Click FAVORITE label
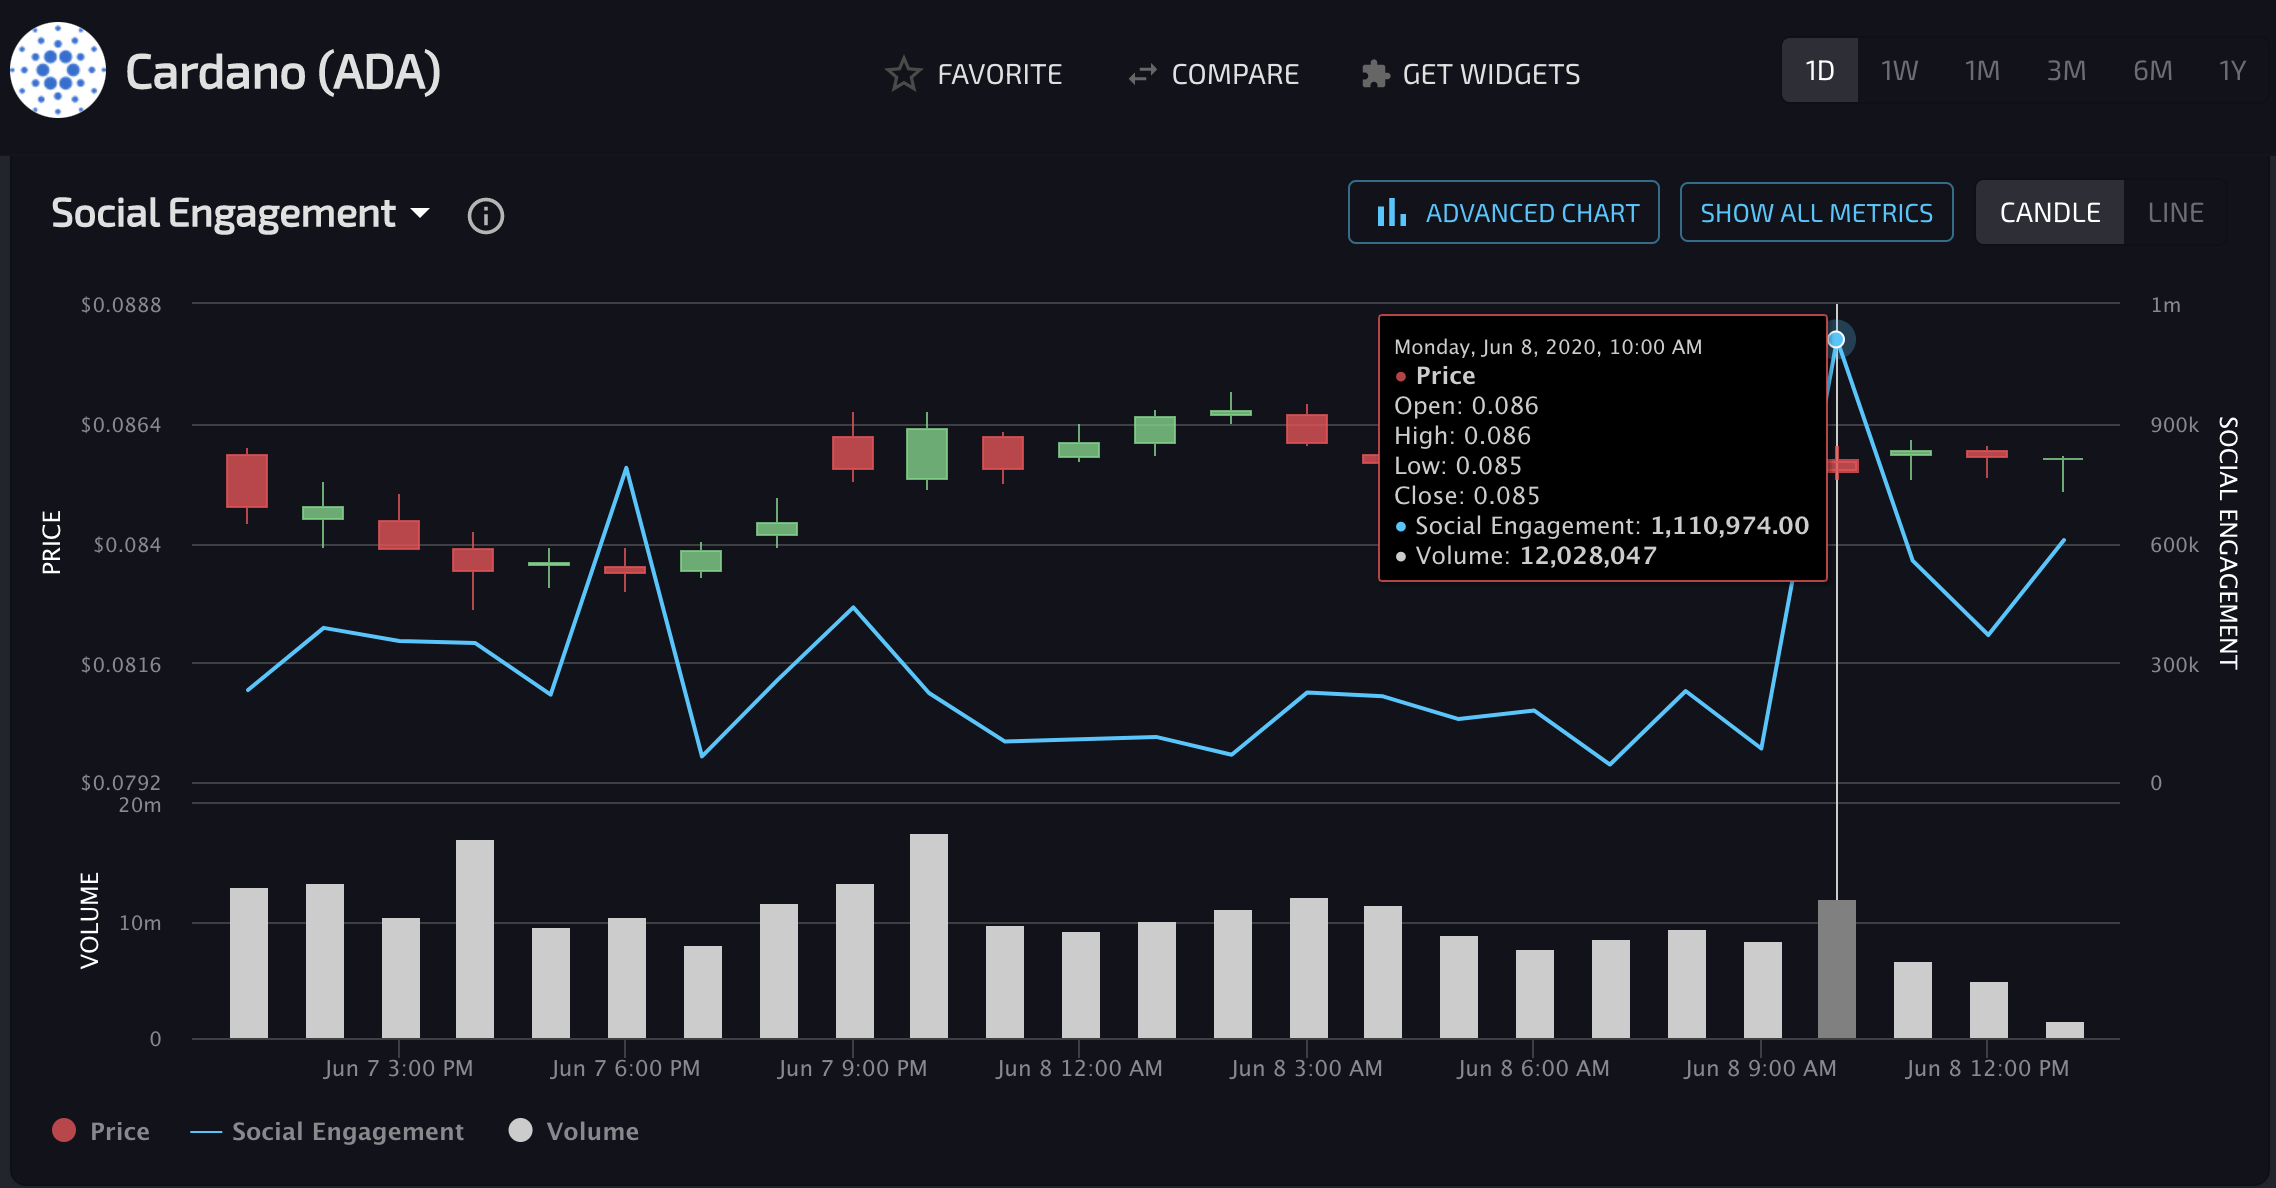This screenshot has height=1188, width=2276. click(1000, 74)
